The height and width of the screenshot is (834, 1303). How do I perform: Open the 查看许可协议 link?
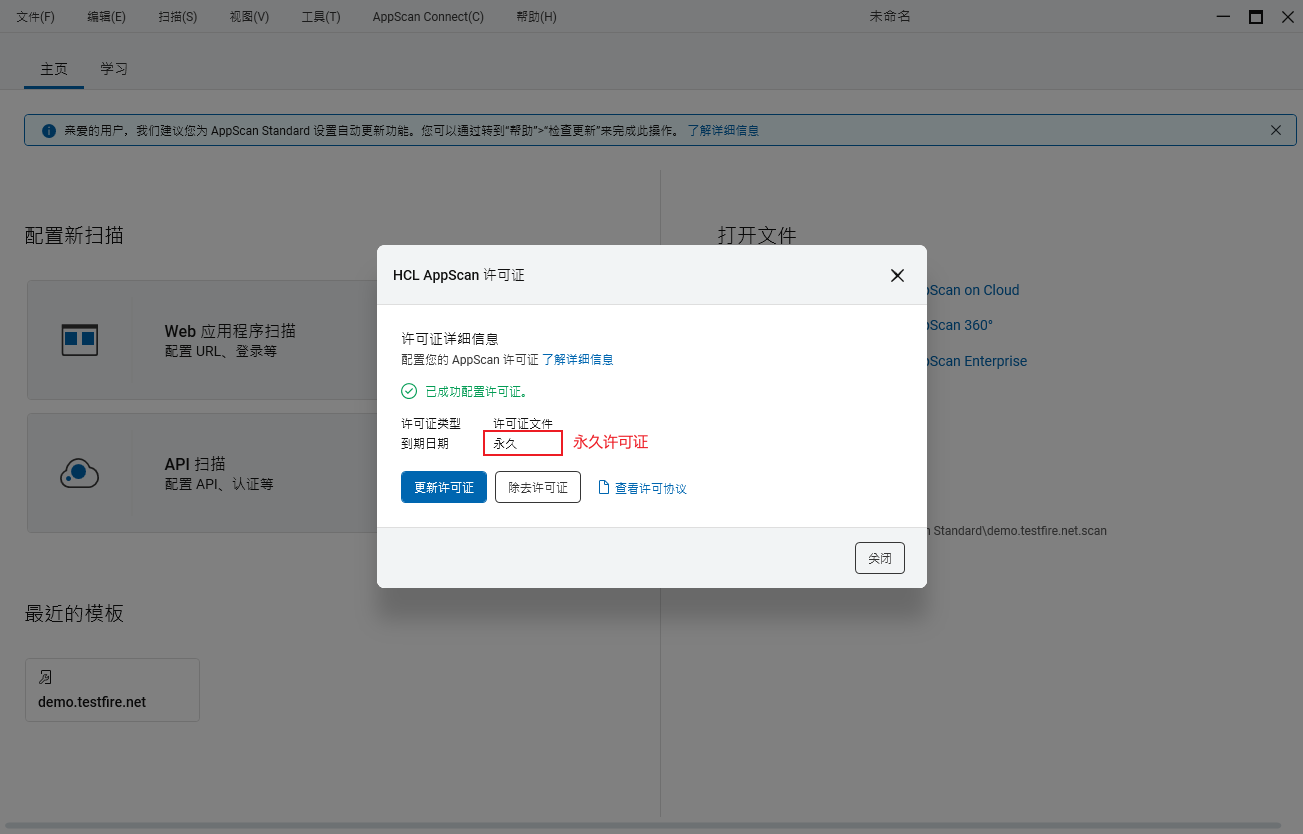coord(651,488)
